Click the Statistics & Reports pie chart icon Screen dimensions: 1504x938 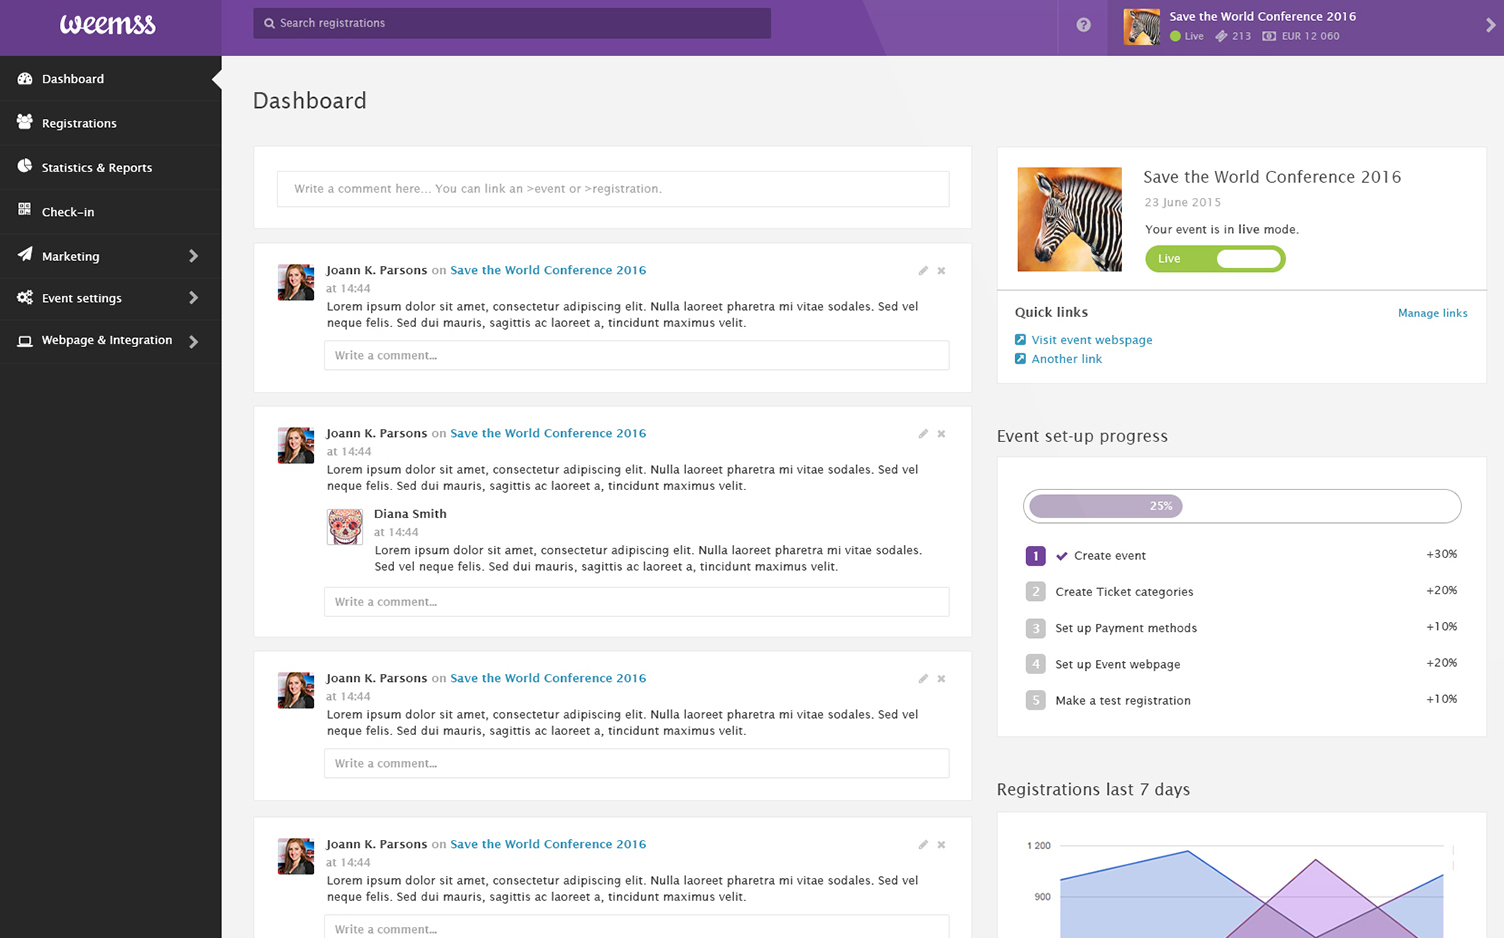tap(25, 166)
